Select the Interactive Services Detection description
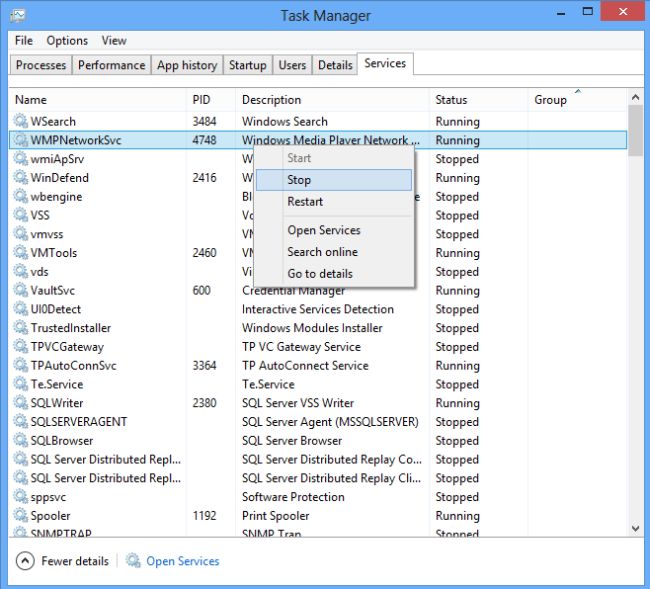This screenshot has width=650, height=589. point(318,309)
